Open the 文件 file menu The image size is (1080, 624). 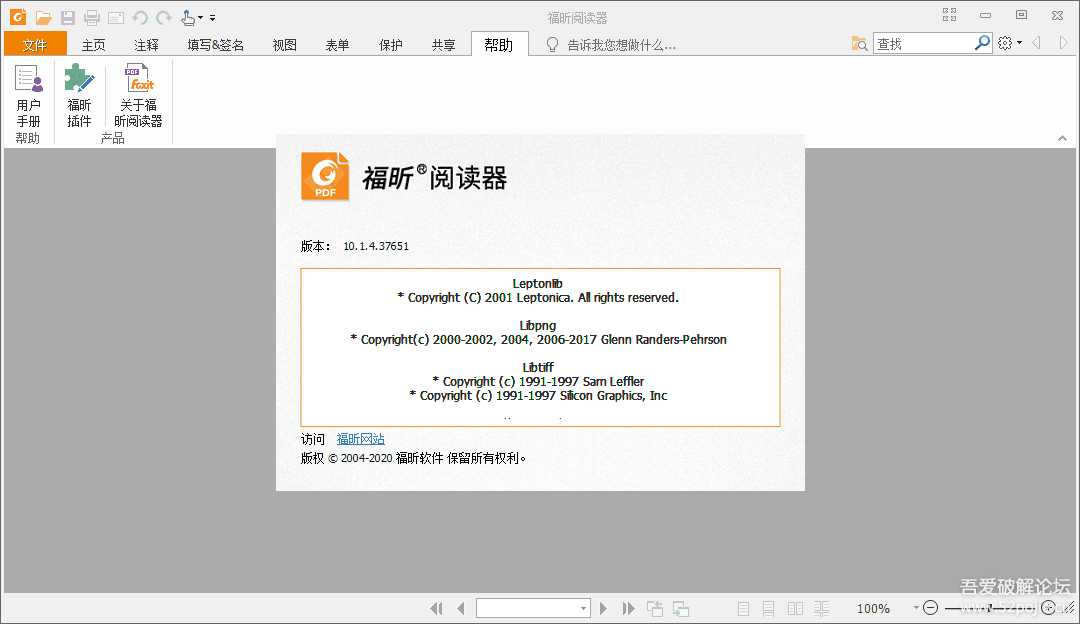point(35,45)
